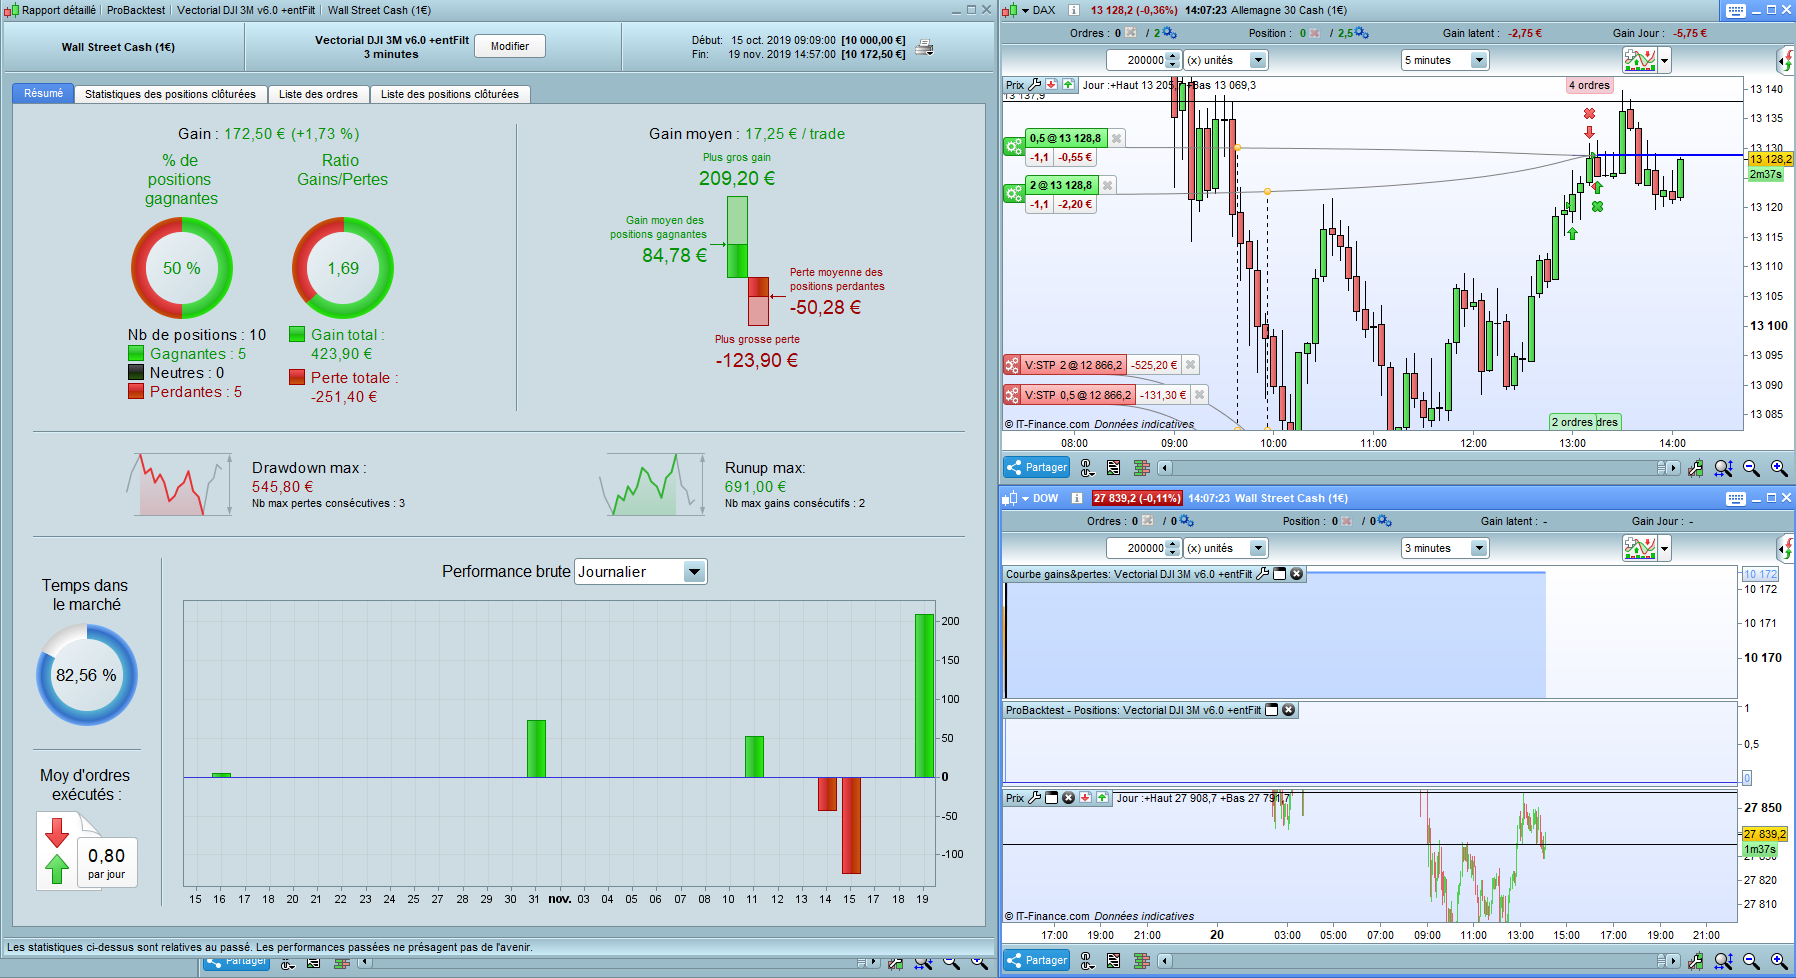Open the DAX instrument info icon
Viewport: 1796px width, 978px height.
point(1074,10)
